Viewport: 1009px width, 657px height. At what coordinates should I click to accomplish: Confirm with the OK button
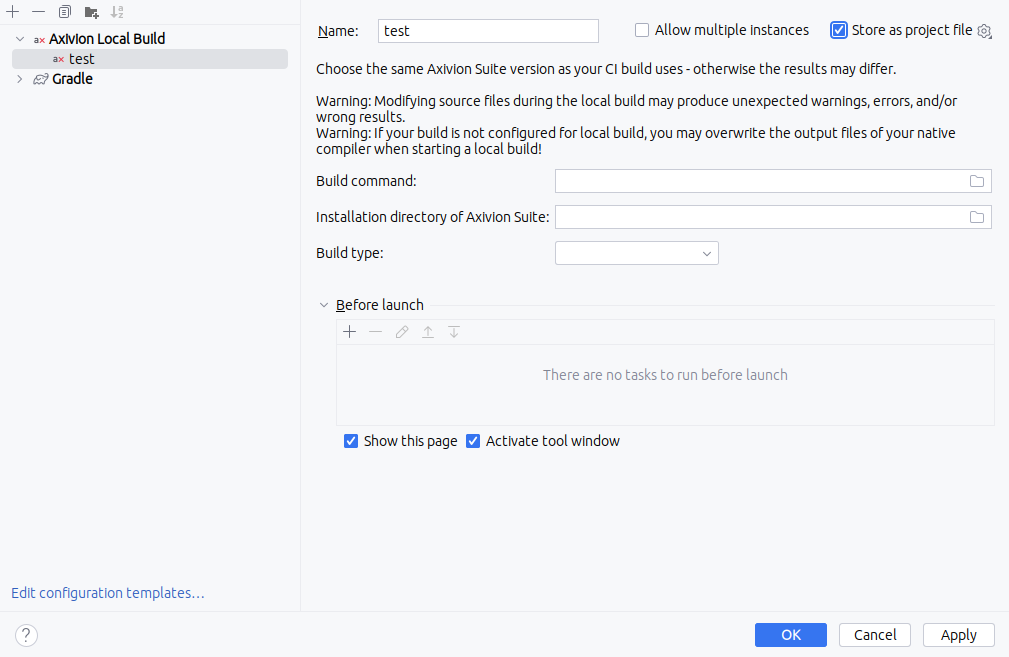(x=790, y=635)
